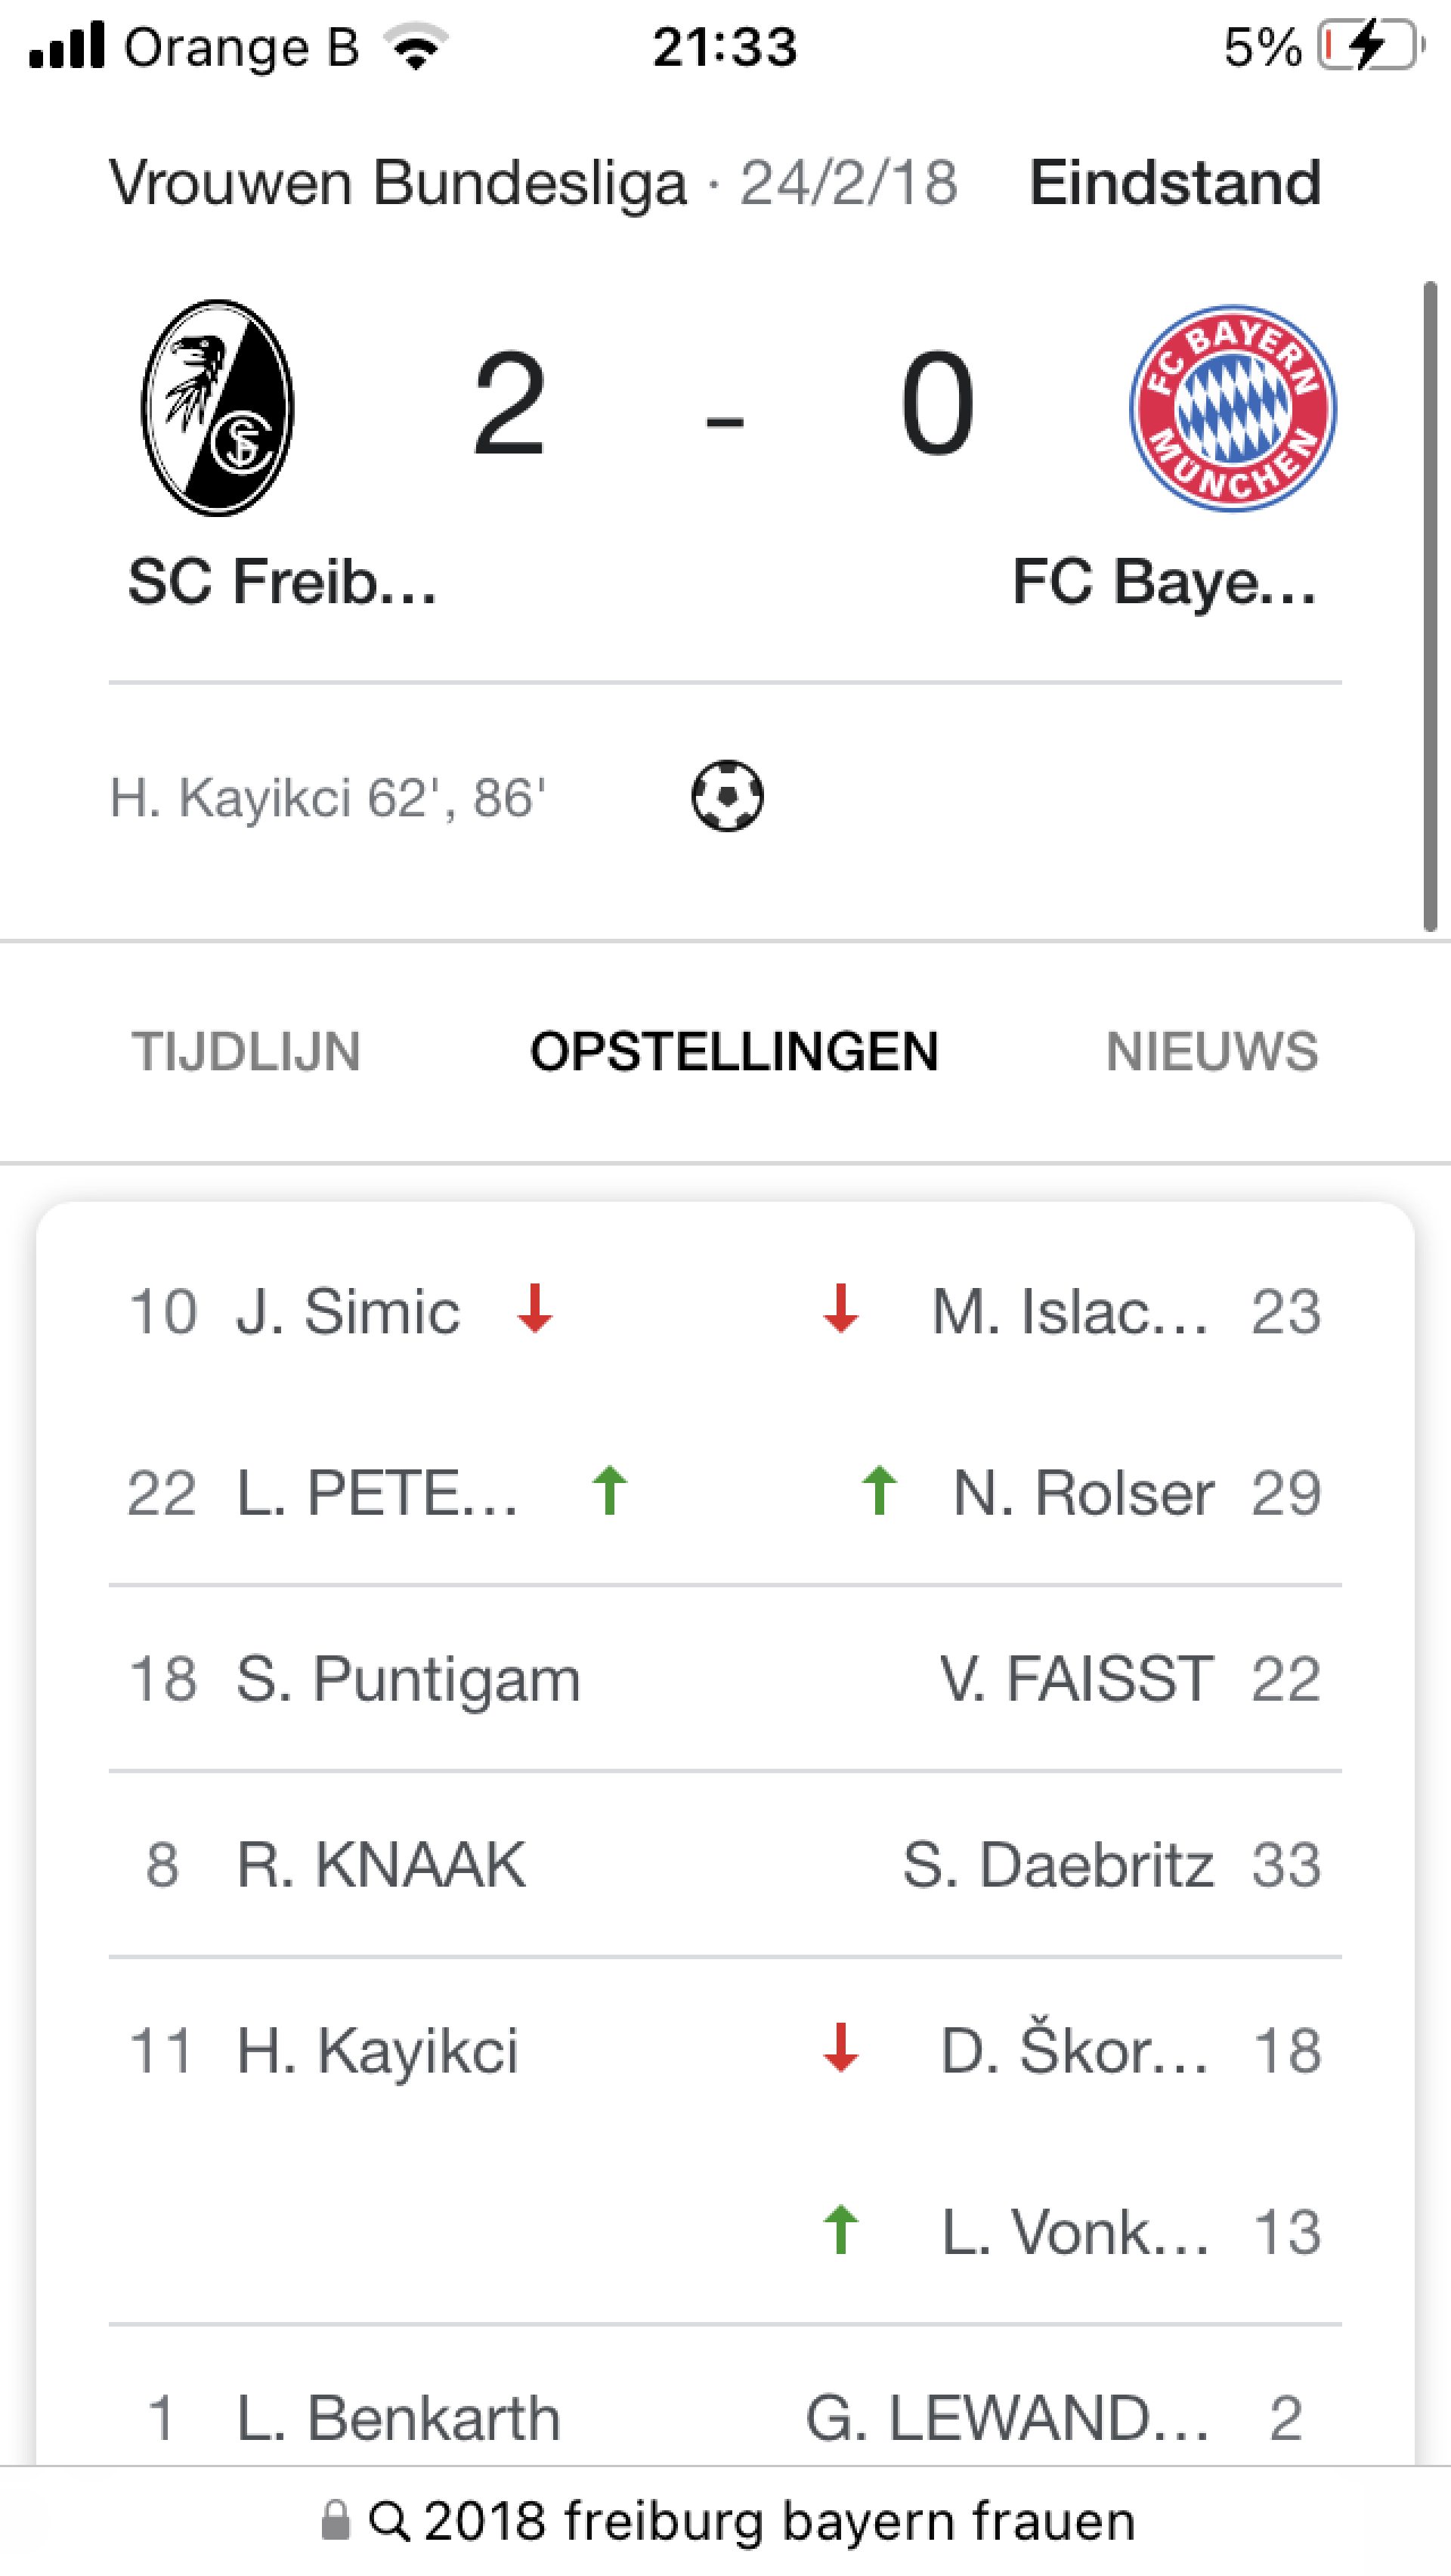Tap red arrow next to D. Škor…
This screenshot has height=2576, width=1451.
pos(840,2048)
